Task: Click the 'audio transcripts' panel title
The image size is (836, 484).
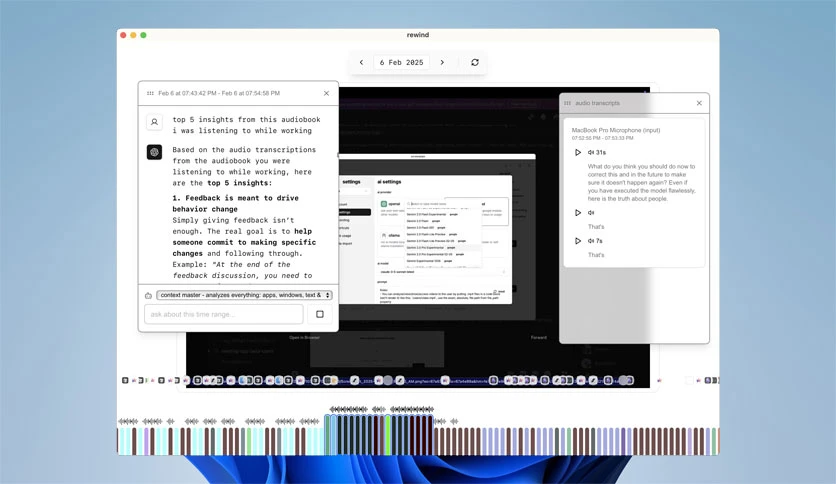Action: [597, 103]
